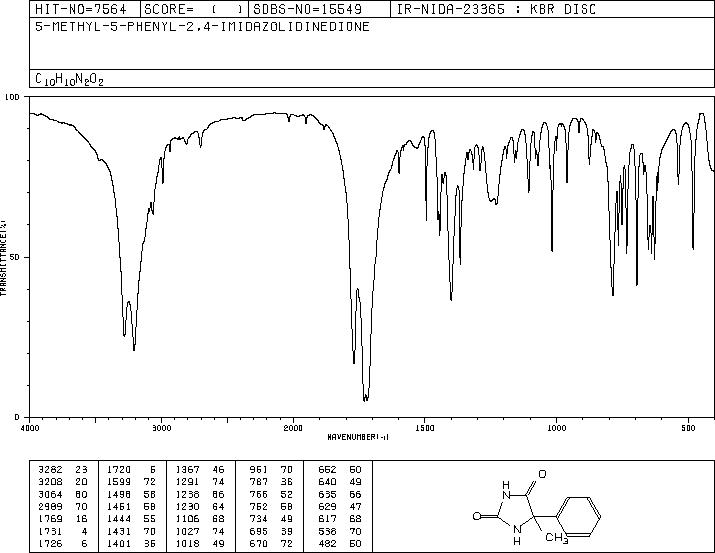Click the 500 x-axis tick label
The width and height of the screenshot is (715, 553).
689,428
